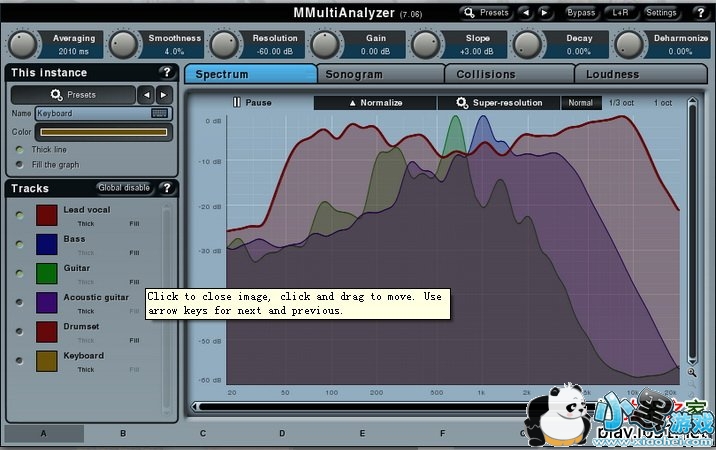
Task: Open the This instance Presets list
Action: pyautogui.click(x=73, y=95)
